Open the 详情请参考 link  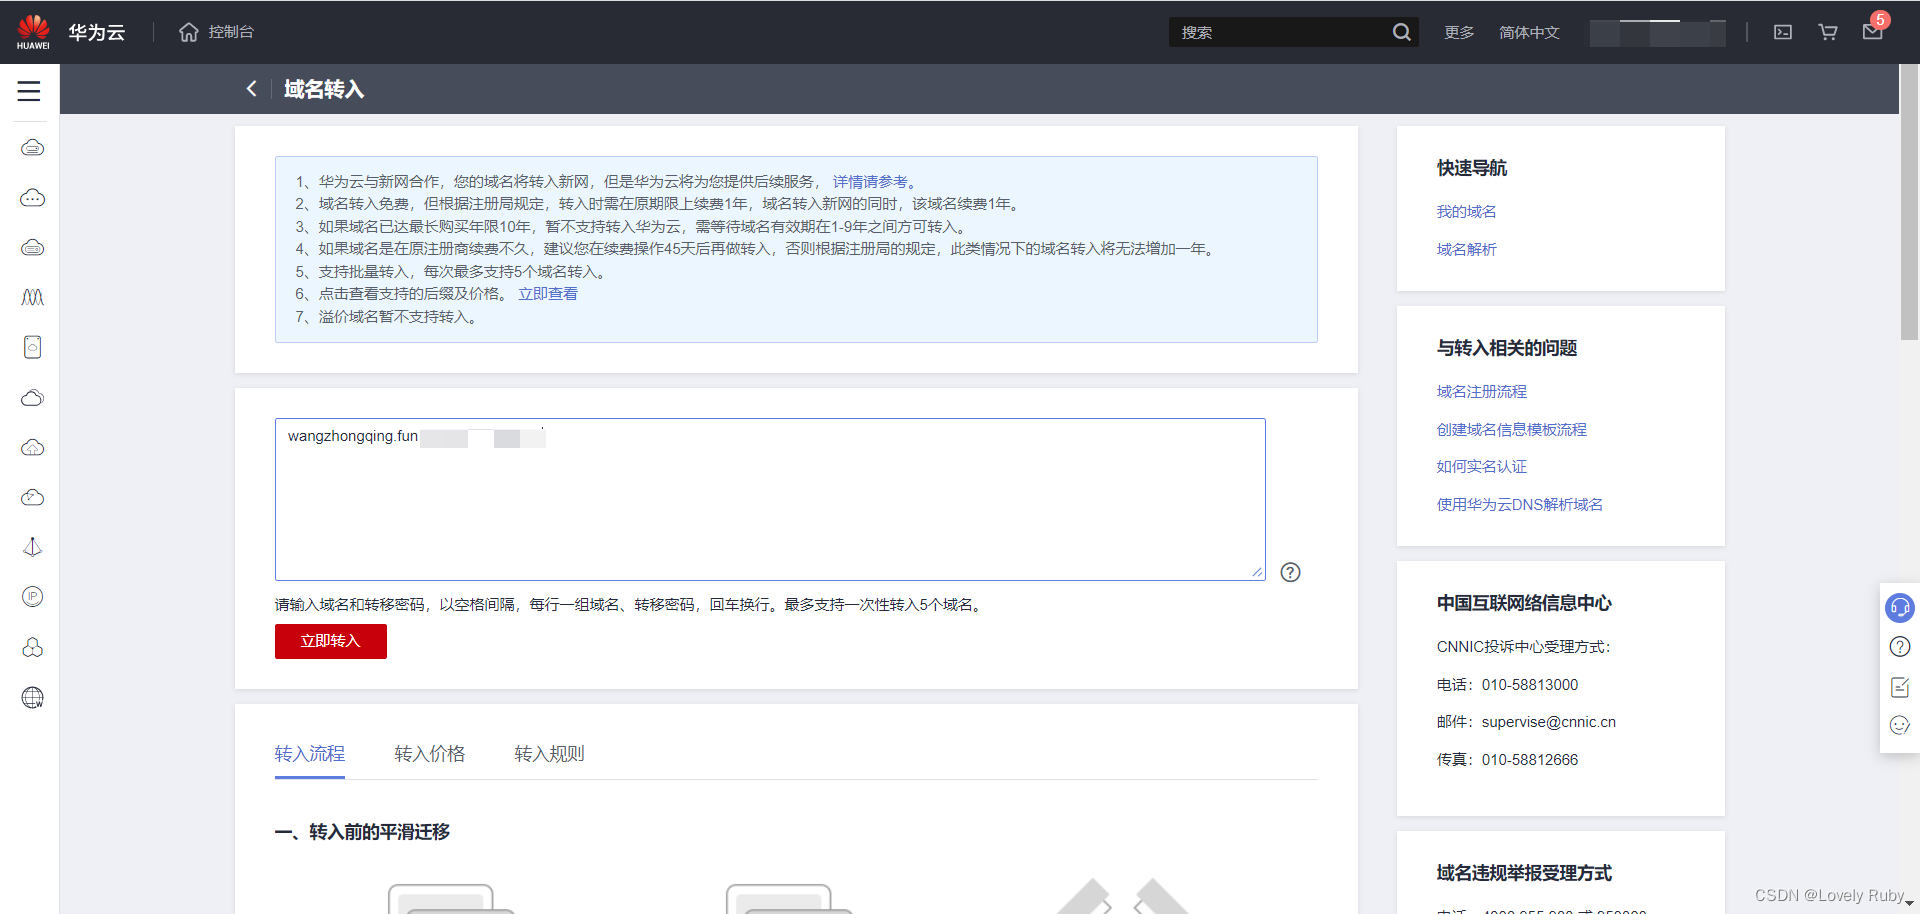point(870,182)
